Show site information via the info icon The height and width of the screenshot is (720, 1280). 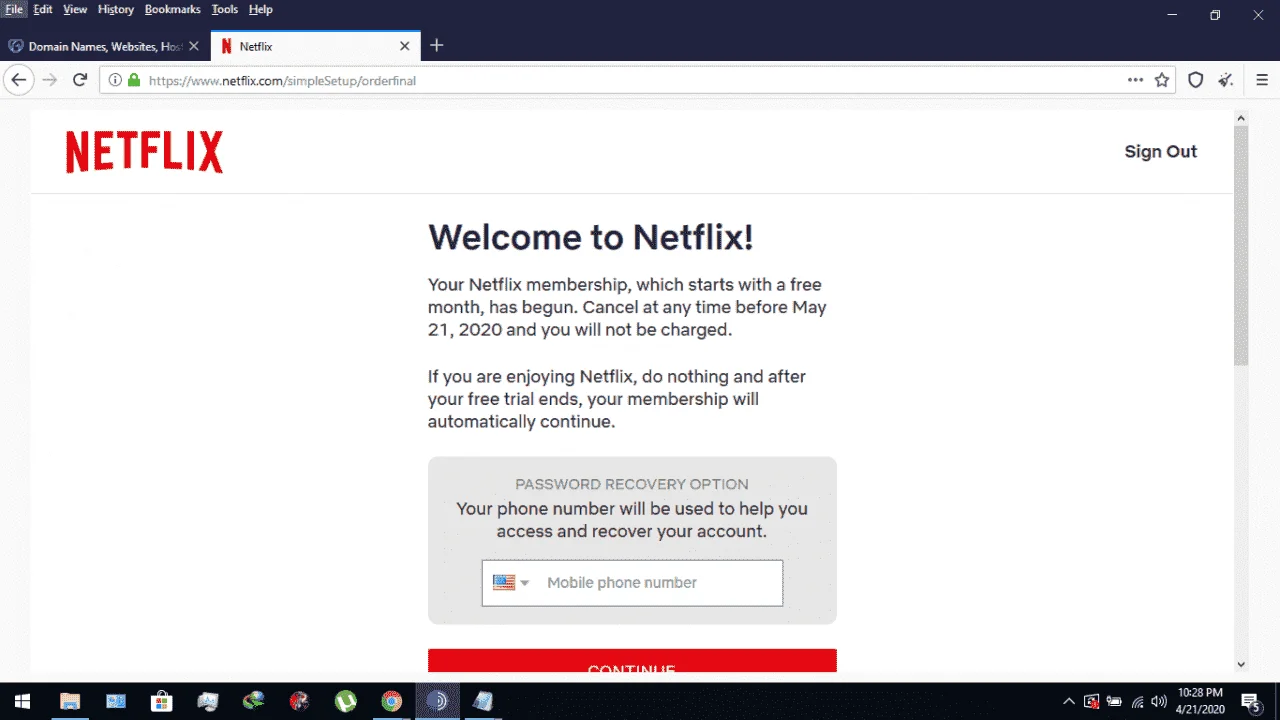(115, 80)
